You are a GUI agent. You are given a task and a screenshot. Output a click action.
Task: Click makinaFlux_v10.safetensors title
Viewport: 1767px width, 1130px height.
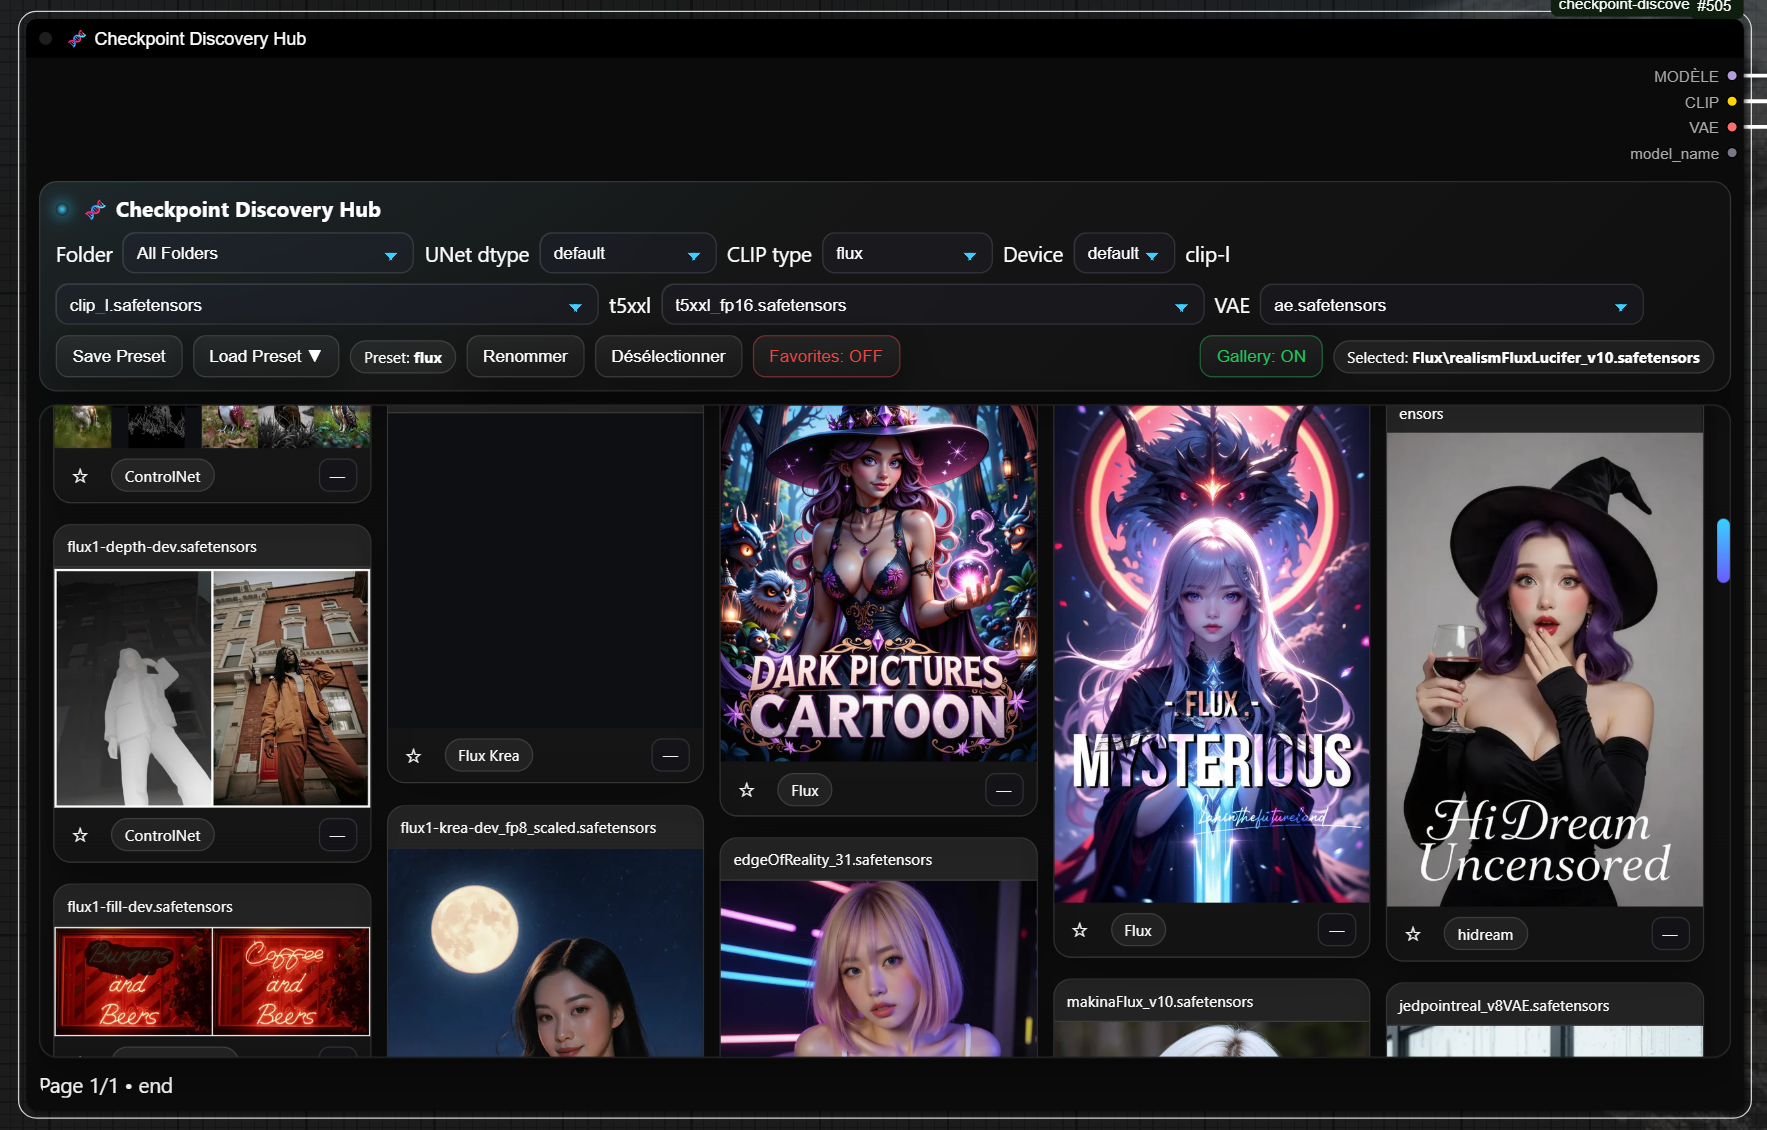click(1159, 1002)
